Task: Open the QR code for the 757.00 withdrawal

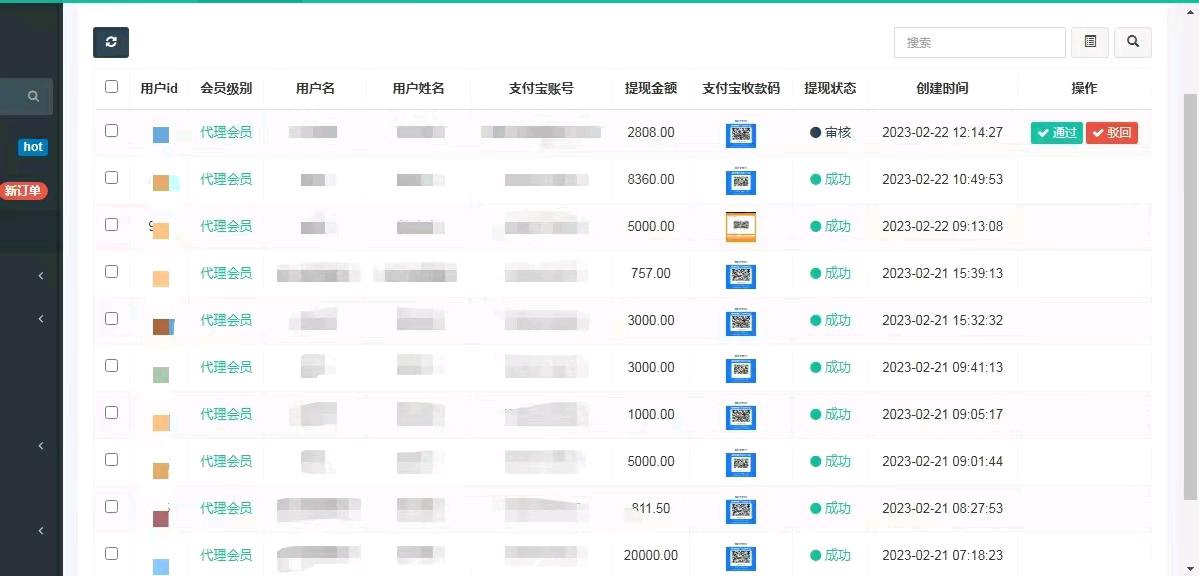Action: pyautogui.click(x=740, y=274)
